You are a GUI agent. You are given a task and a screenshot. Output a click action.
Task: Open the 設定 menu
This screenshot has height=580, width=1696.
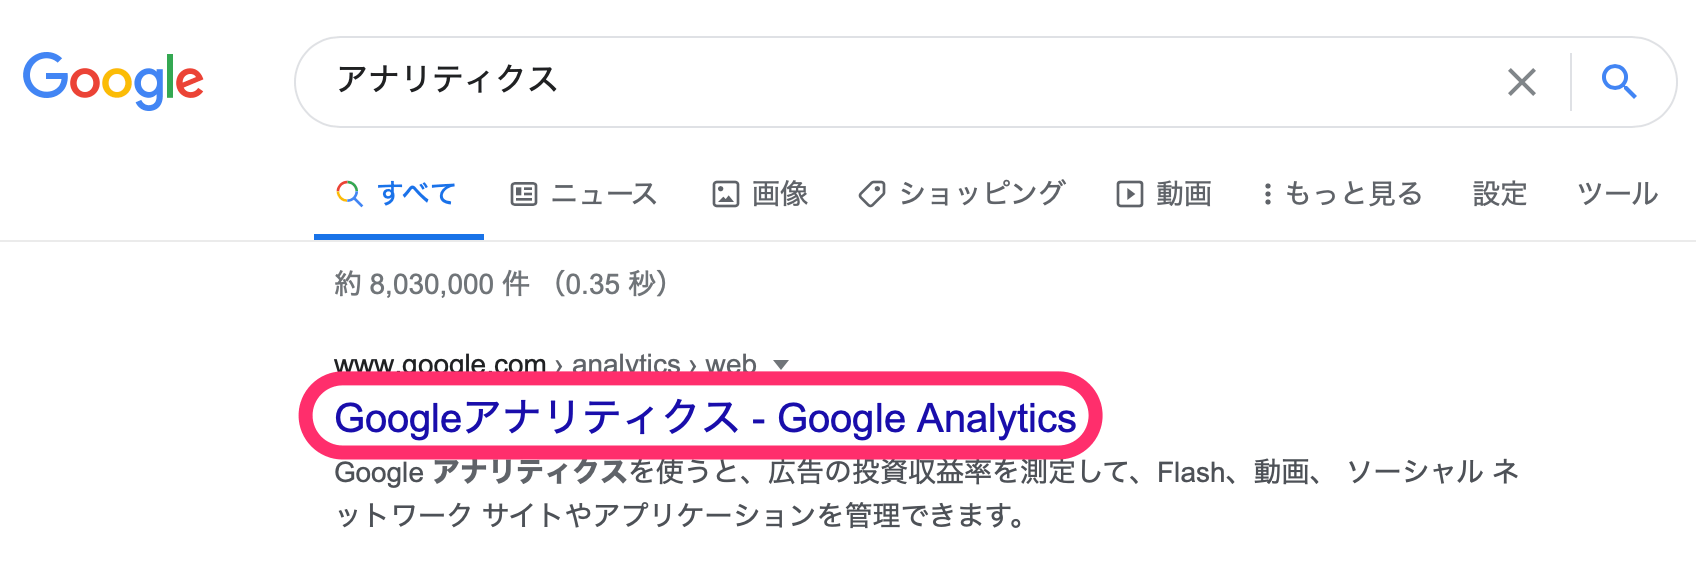coord(1499,194)
